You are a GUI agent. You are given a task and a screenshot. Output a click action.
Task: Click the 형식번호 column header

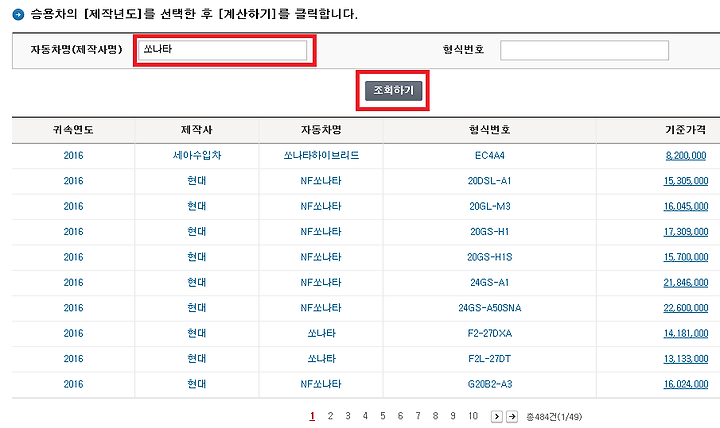[489, 130]
